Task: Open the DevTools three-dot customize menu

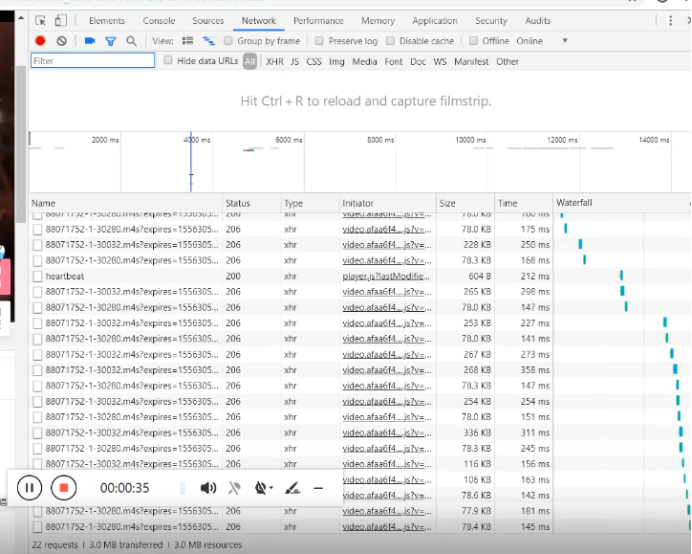Action: [x=670, y=21]
